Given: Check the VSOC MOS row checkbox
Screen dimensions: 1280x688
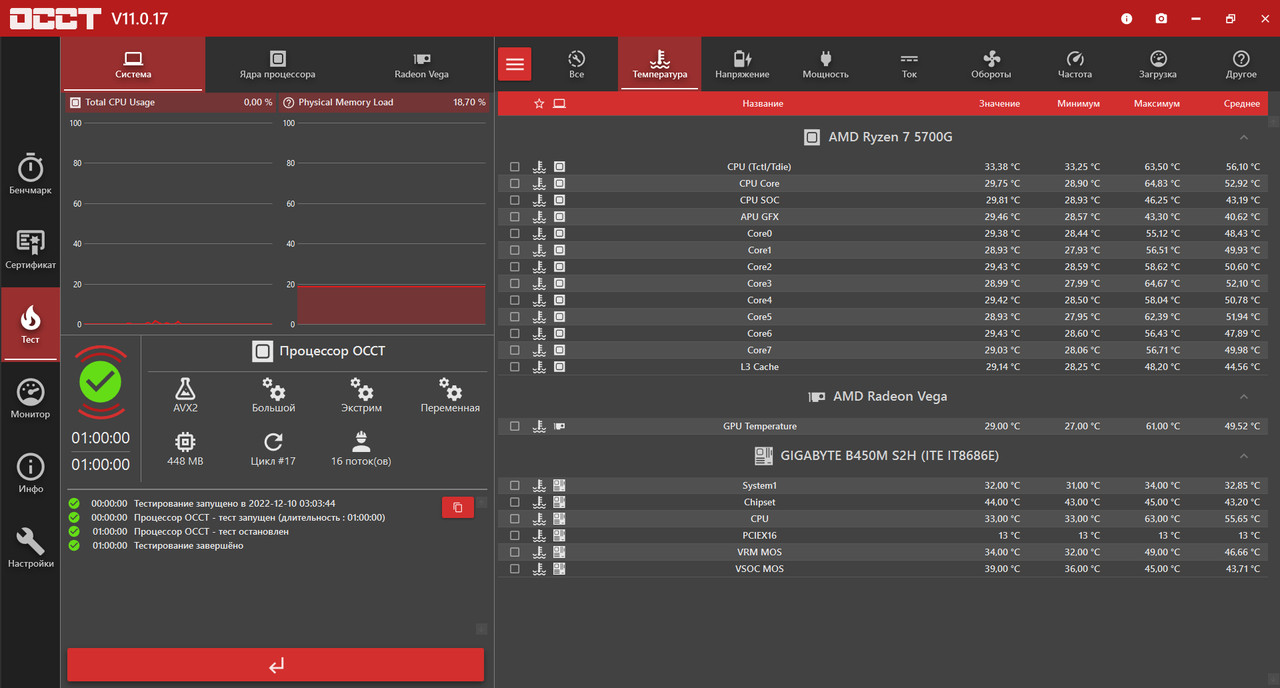Looking at the screenshot, I should tap(515, 569).
